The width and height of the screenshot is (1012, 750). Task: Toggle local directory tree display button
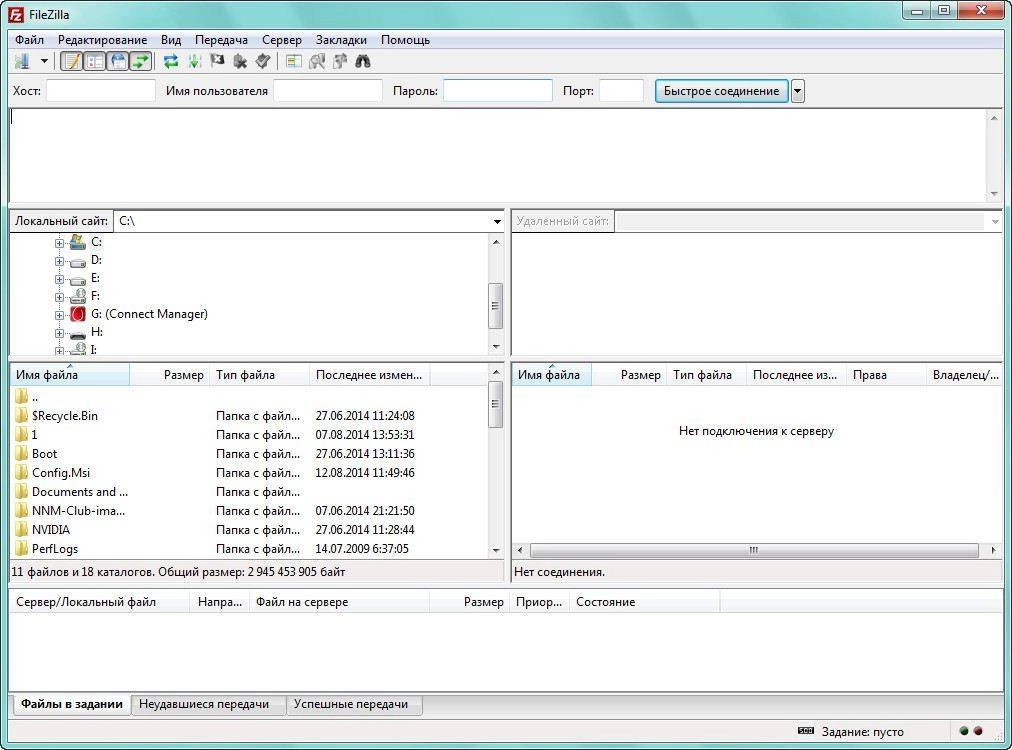coord(95,61)
